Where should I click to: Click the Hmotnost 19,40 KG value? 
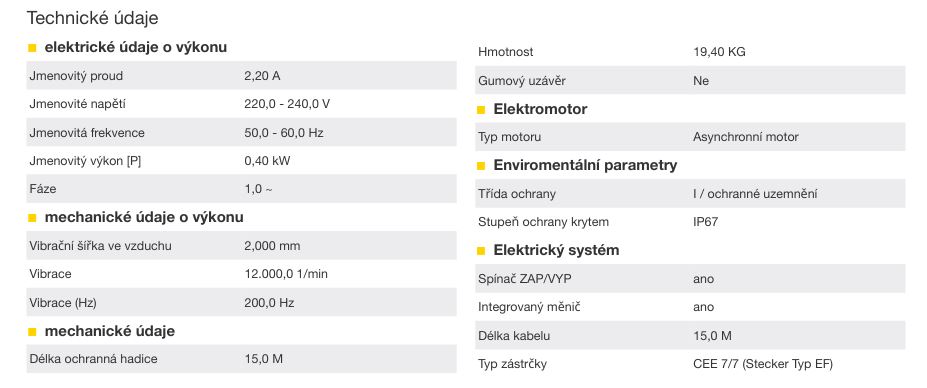[x=719, y=52]
